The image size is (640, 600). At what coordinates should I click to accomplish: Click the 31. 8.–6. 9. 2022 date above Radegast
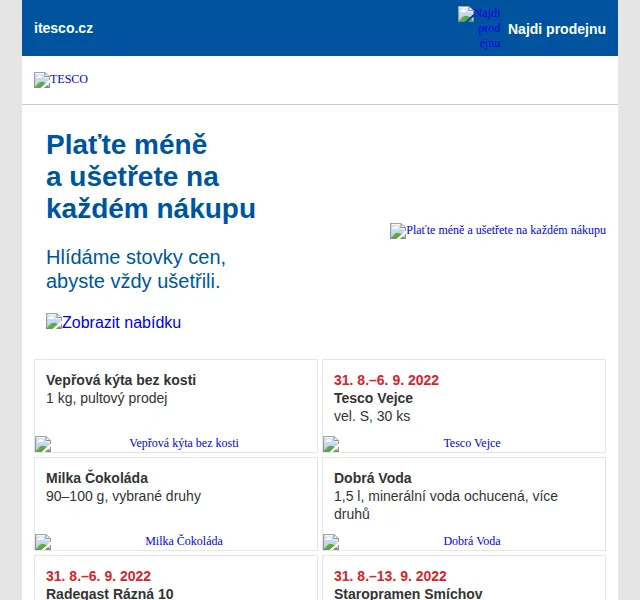click(x=98, y=576)
